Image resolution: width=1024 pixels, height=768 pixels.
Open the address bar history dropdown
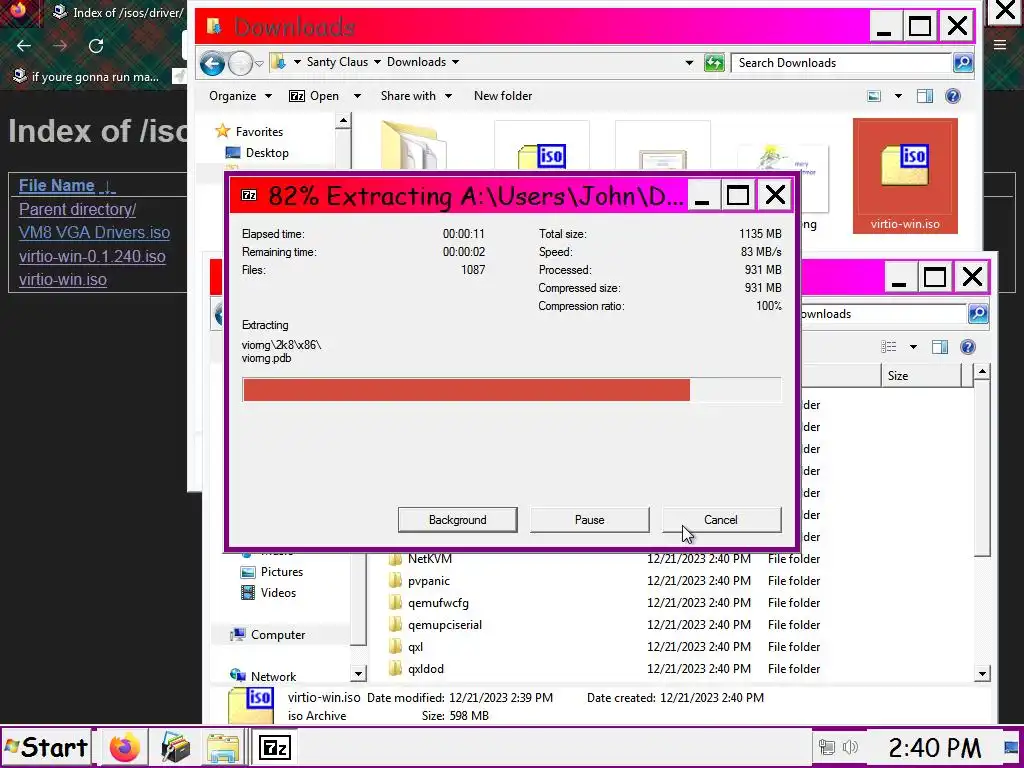click(689, 63)
